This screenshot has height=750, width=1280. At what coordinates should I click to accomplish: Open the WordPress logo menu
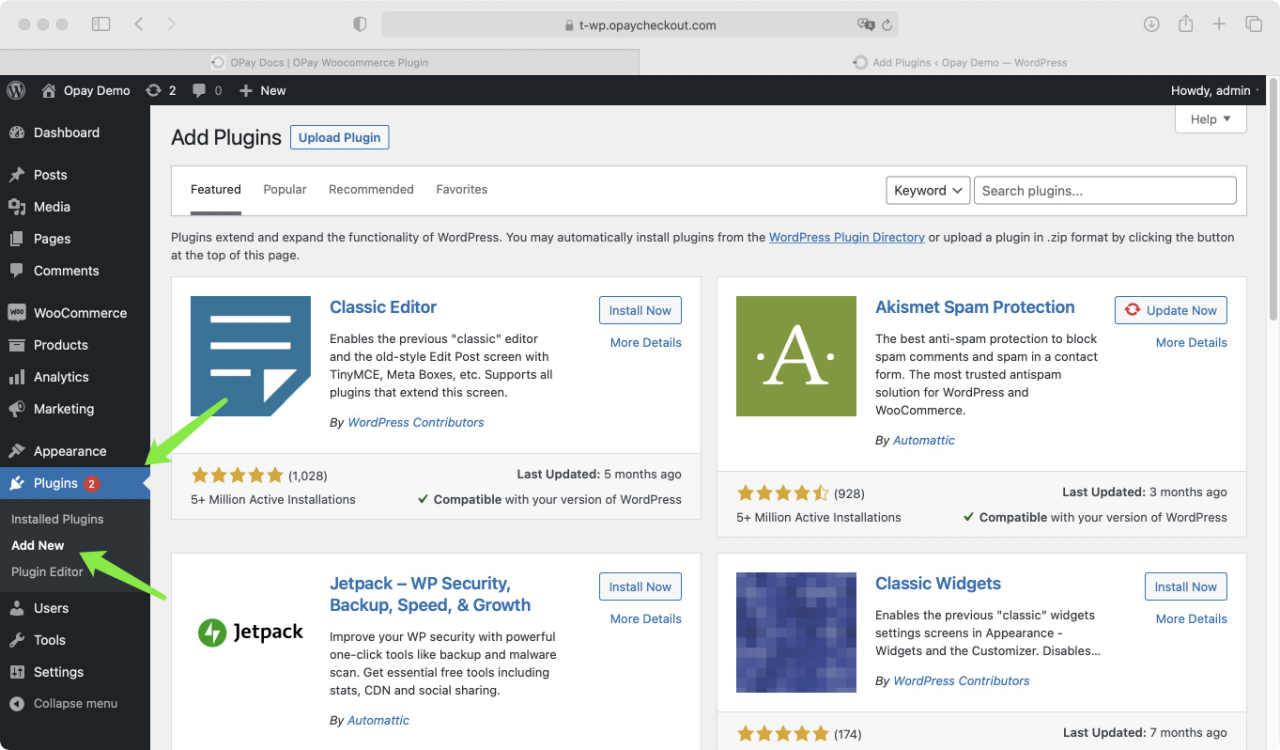click(x=16, y=90)
